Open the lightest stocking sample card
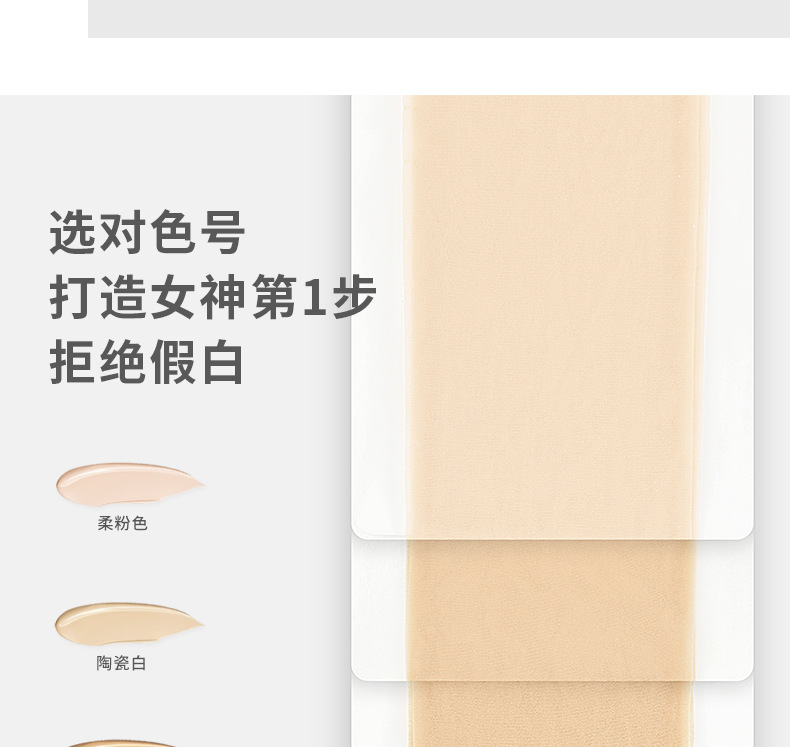The image size is (790, 747). click(552, 316)
